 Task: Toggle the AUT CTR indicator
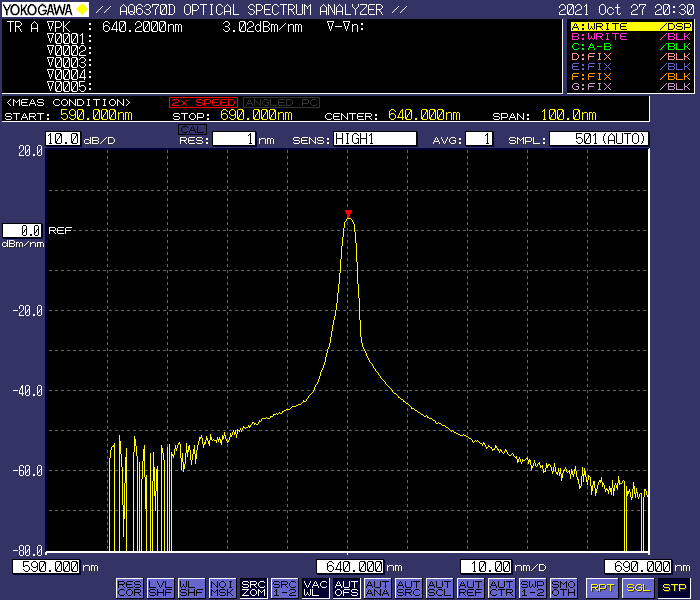point(502,588)
